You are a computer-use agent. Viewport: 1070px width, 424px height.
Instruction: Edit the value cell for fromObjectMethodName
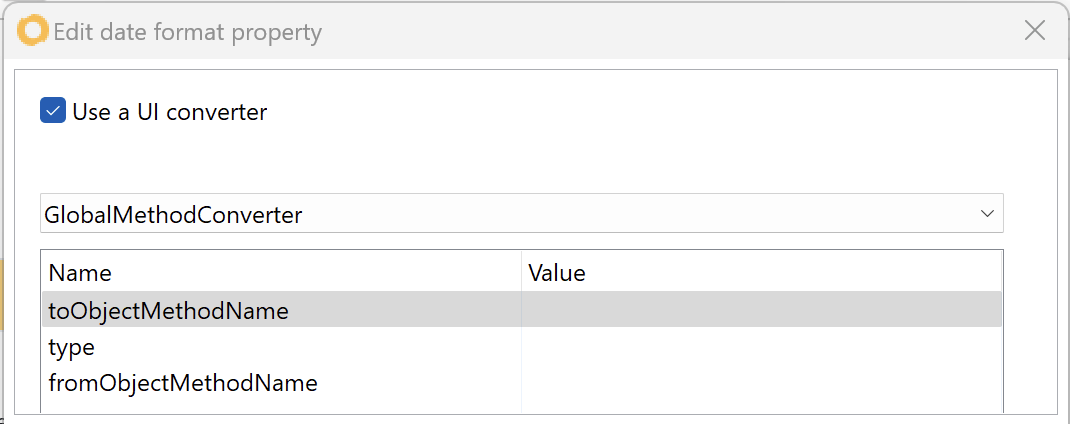760,382
